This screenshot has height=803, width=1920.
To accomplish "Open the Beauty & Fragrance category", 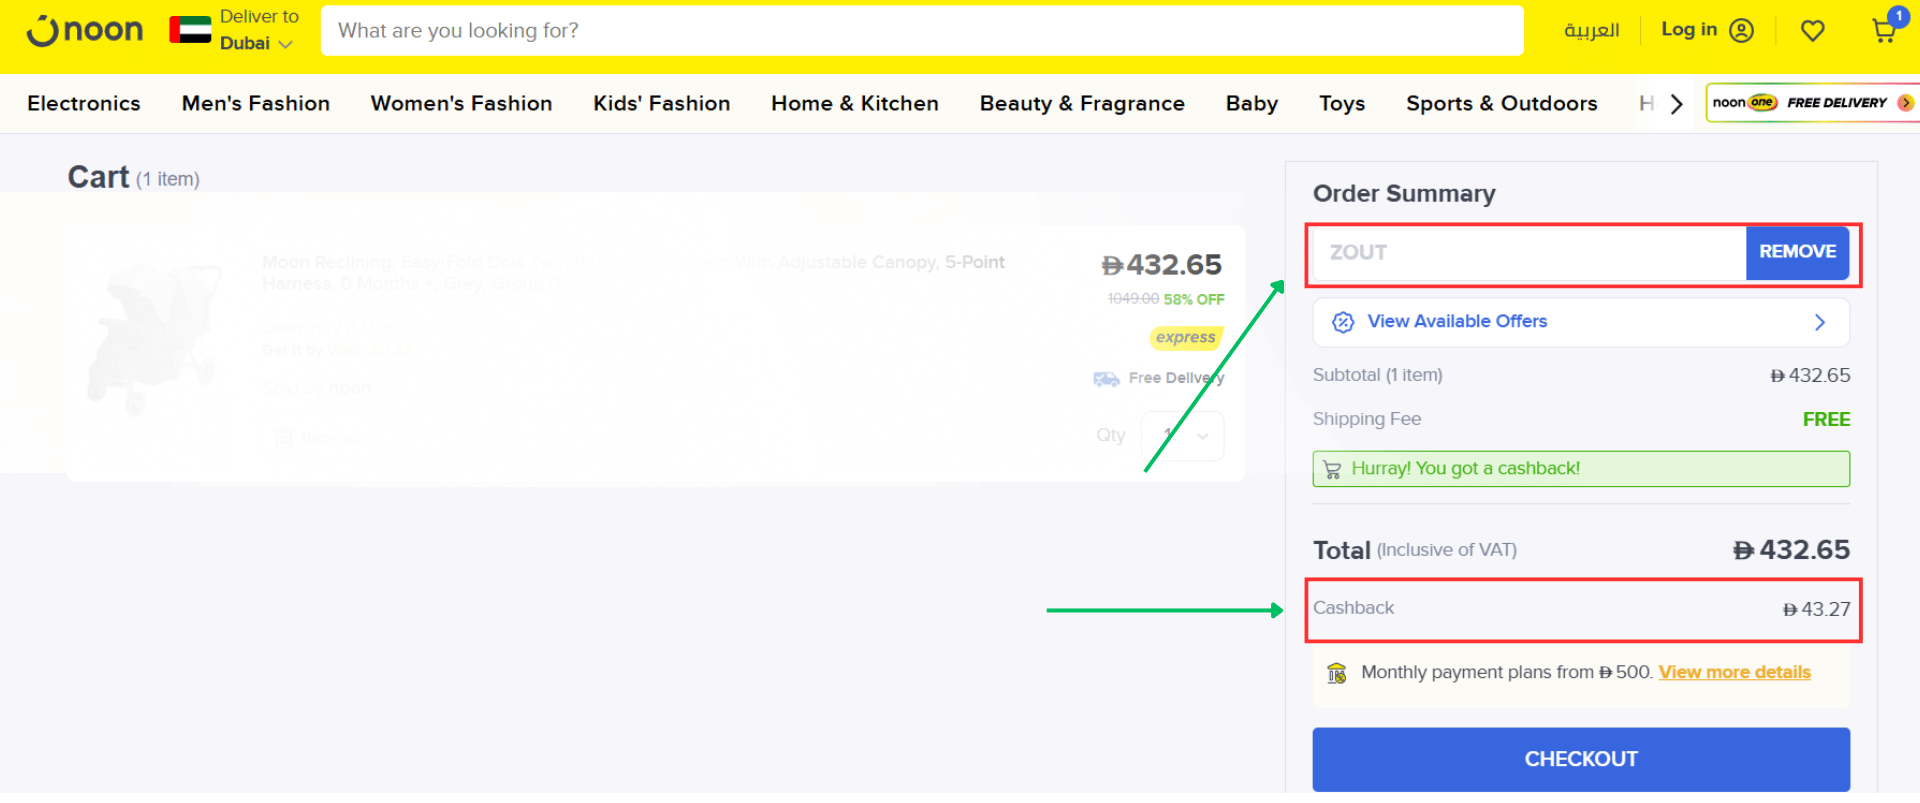I will tap(1082, 104).
